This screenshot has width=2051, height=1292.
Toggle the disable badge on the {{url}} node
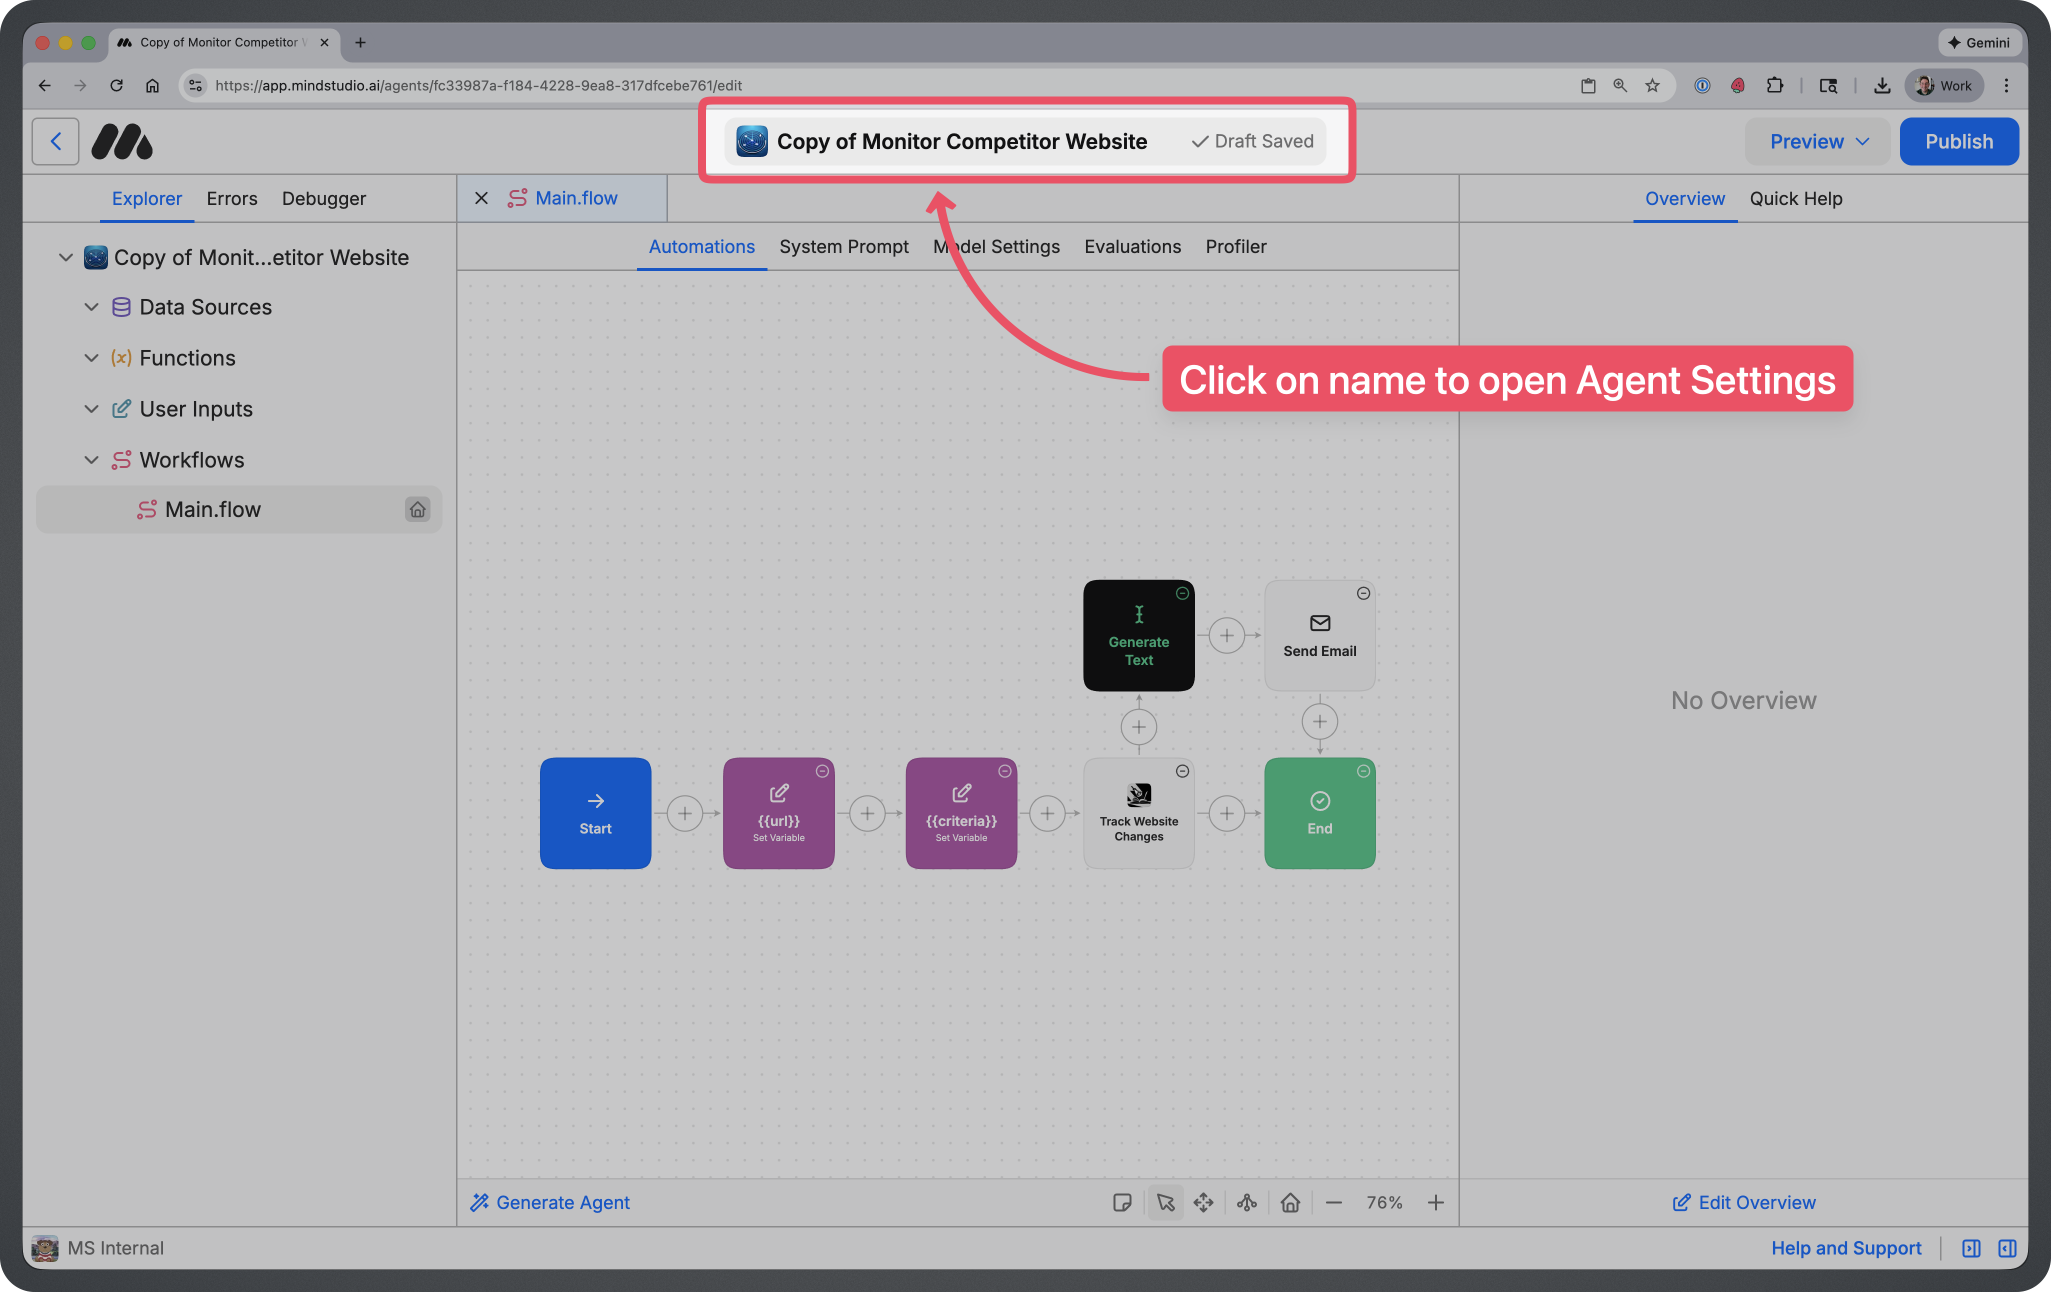tap(821, 771)
